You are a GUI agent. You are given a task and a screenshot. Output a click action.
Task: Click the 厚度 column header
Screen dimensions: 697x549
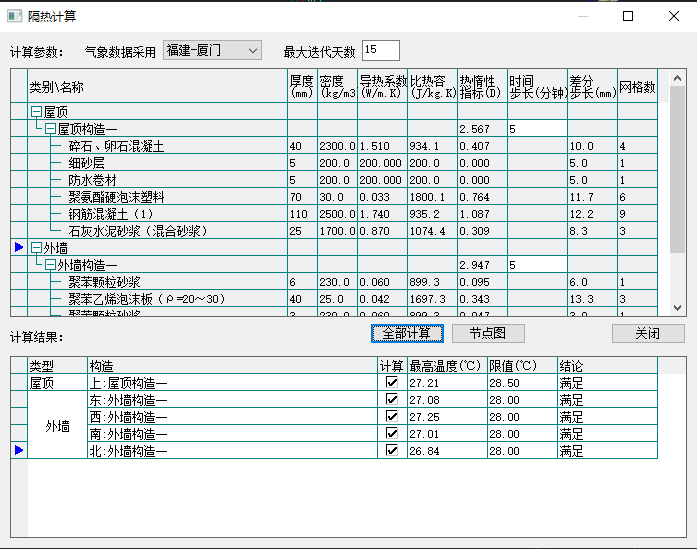[x=302, y=87]
